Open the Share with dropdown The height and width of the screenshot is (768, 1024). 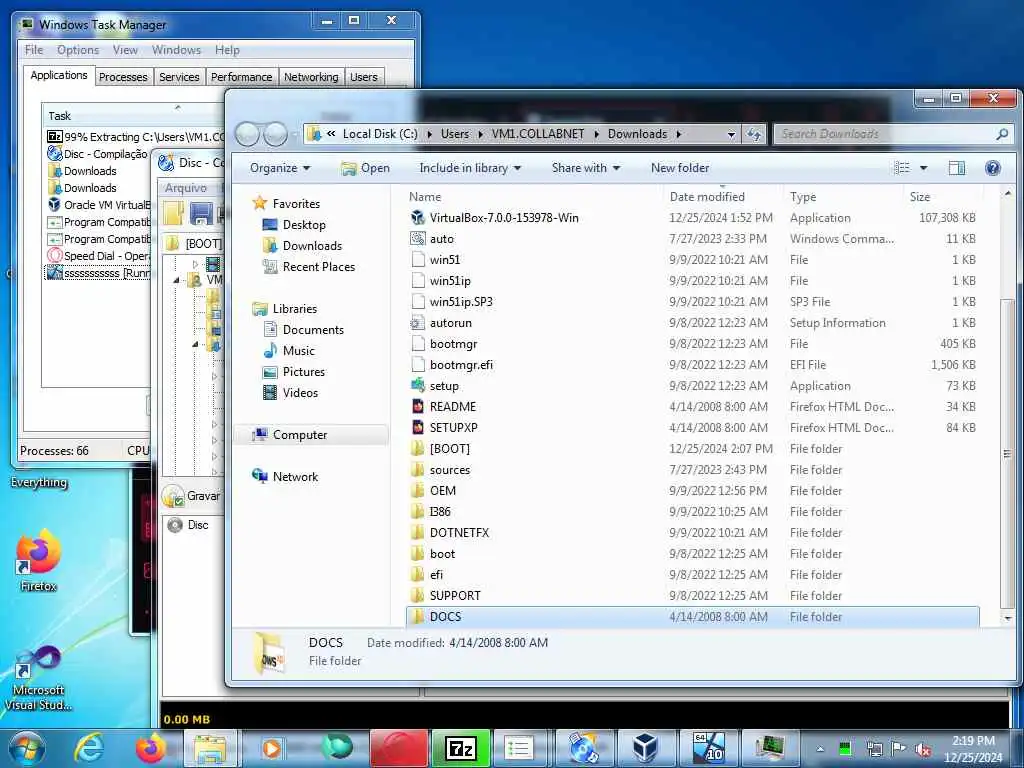[586, 168]
